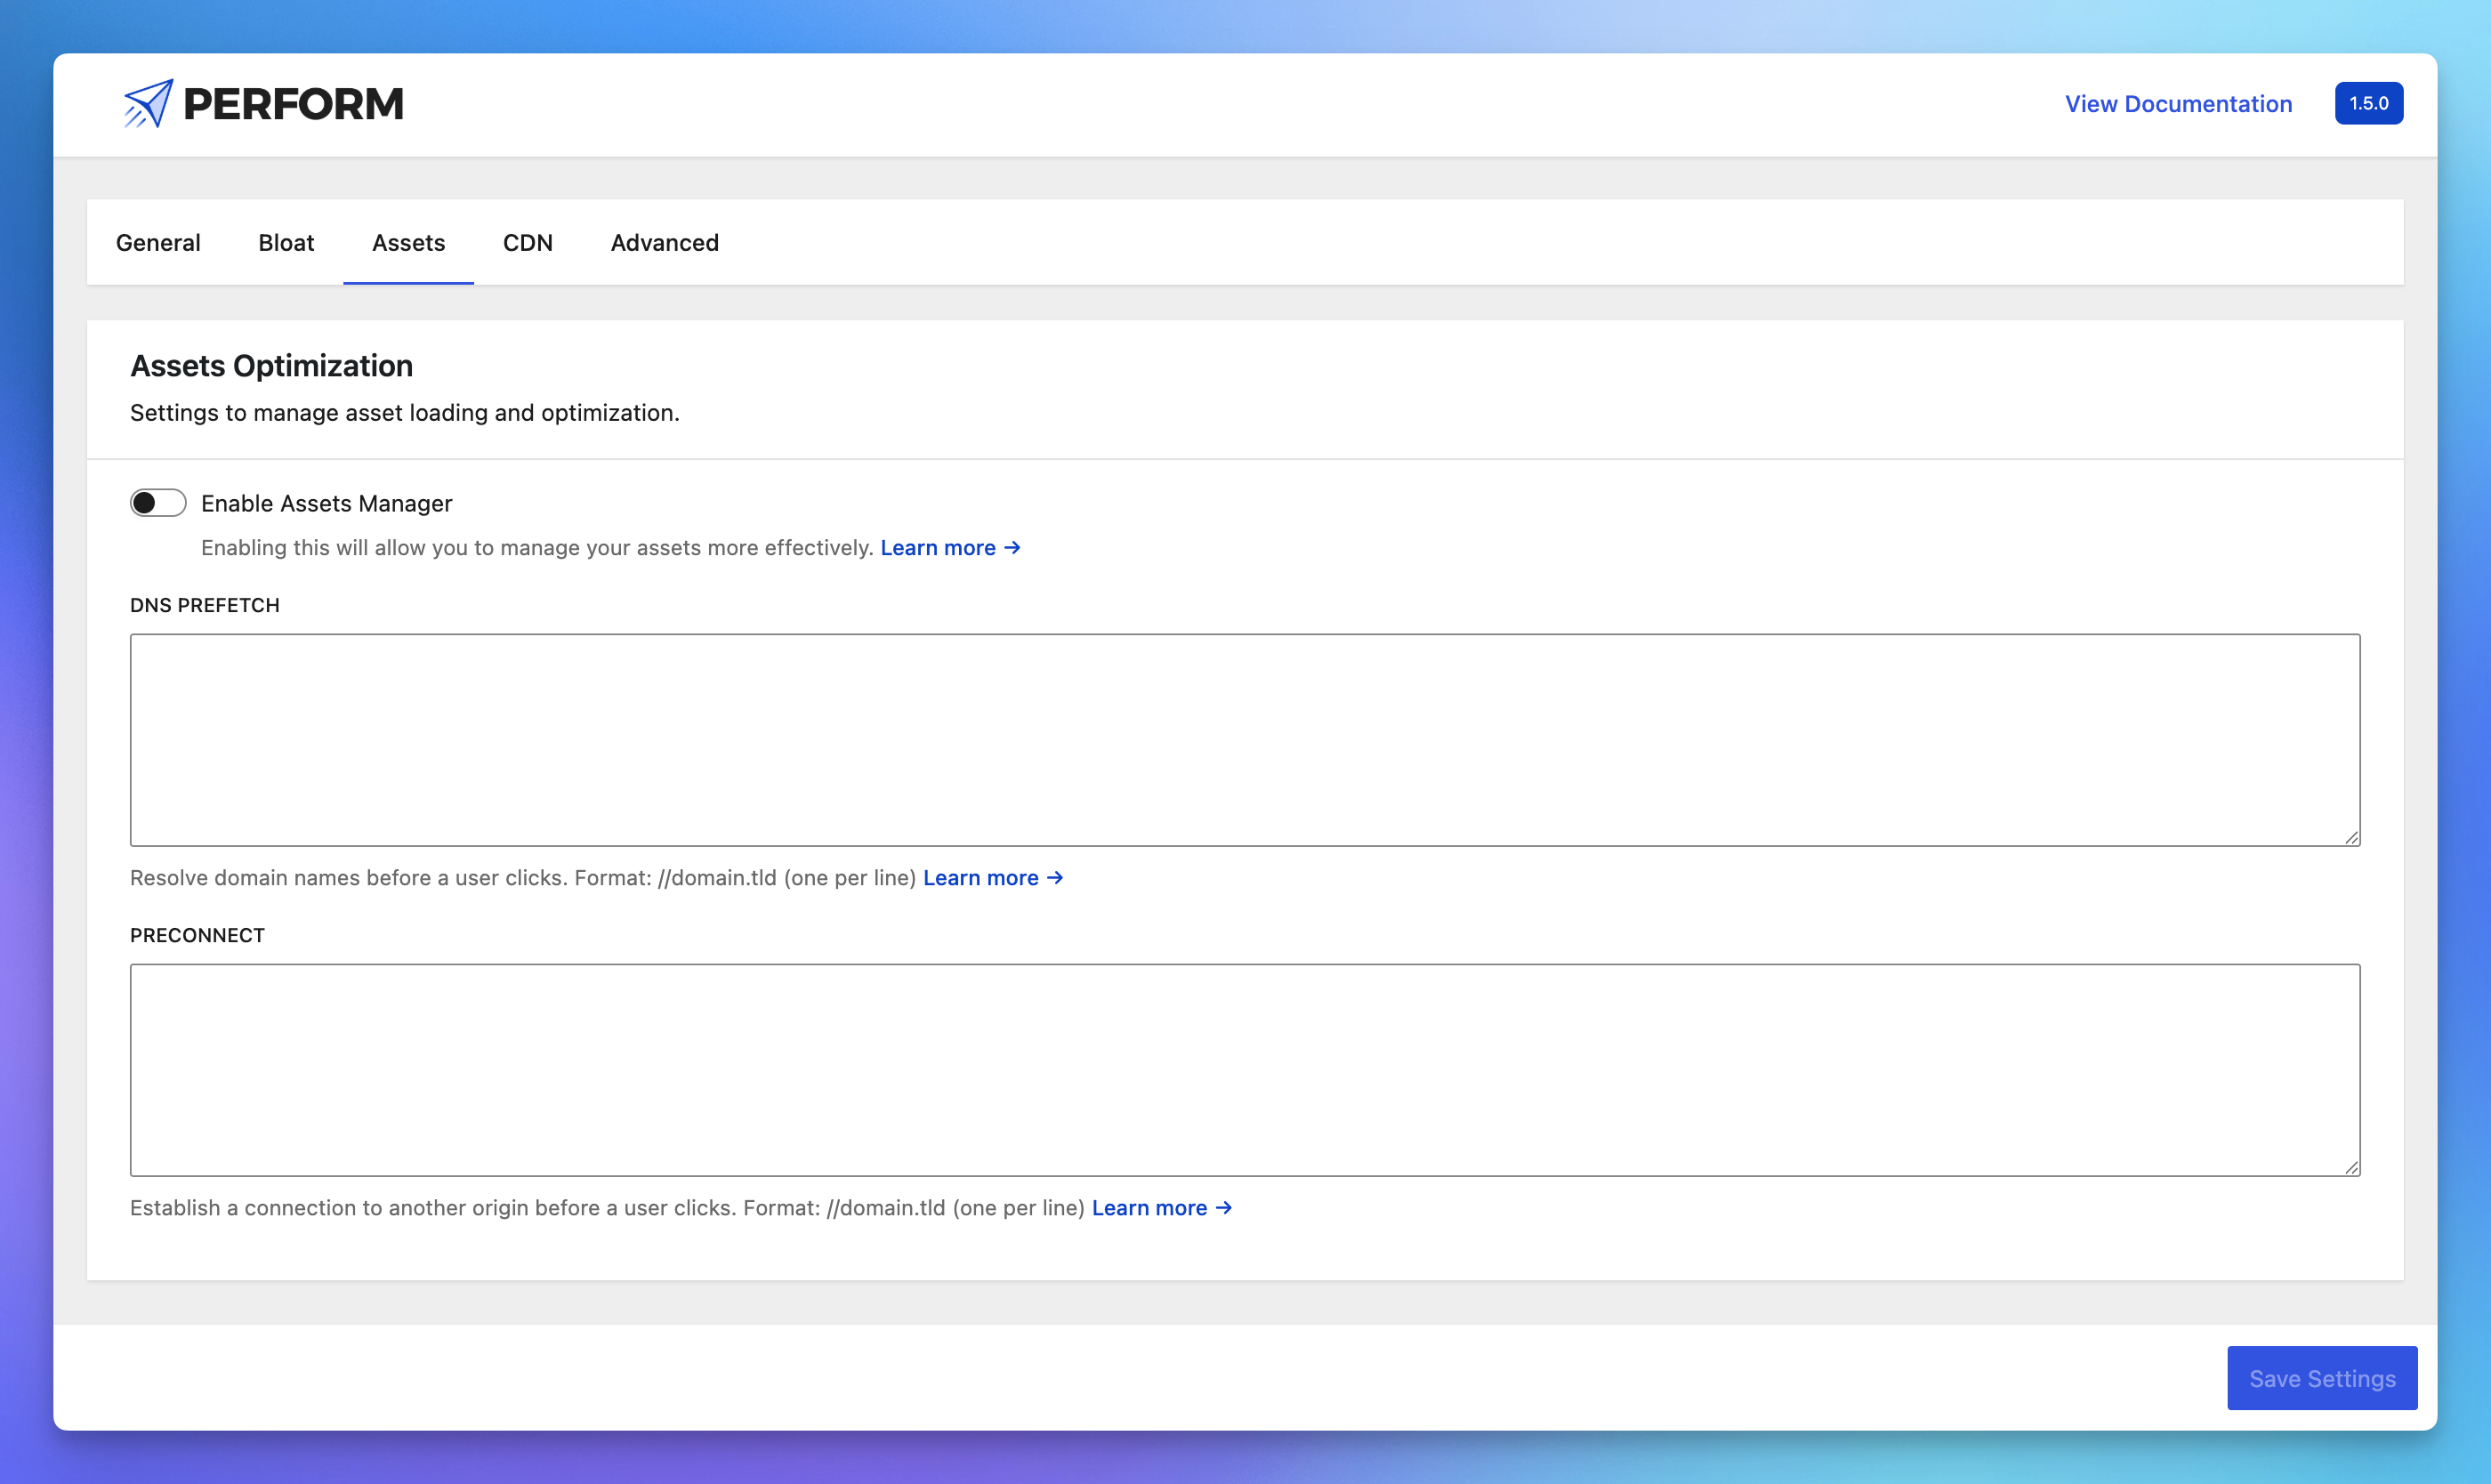
Task: Open the View Documentation link
Action: 2178,104
